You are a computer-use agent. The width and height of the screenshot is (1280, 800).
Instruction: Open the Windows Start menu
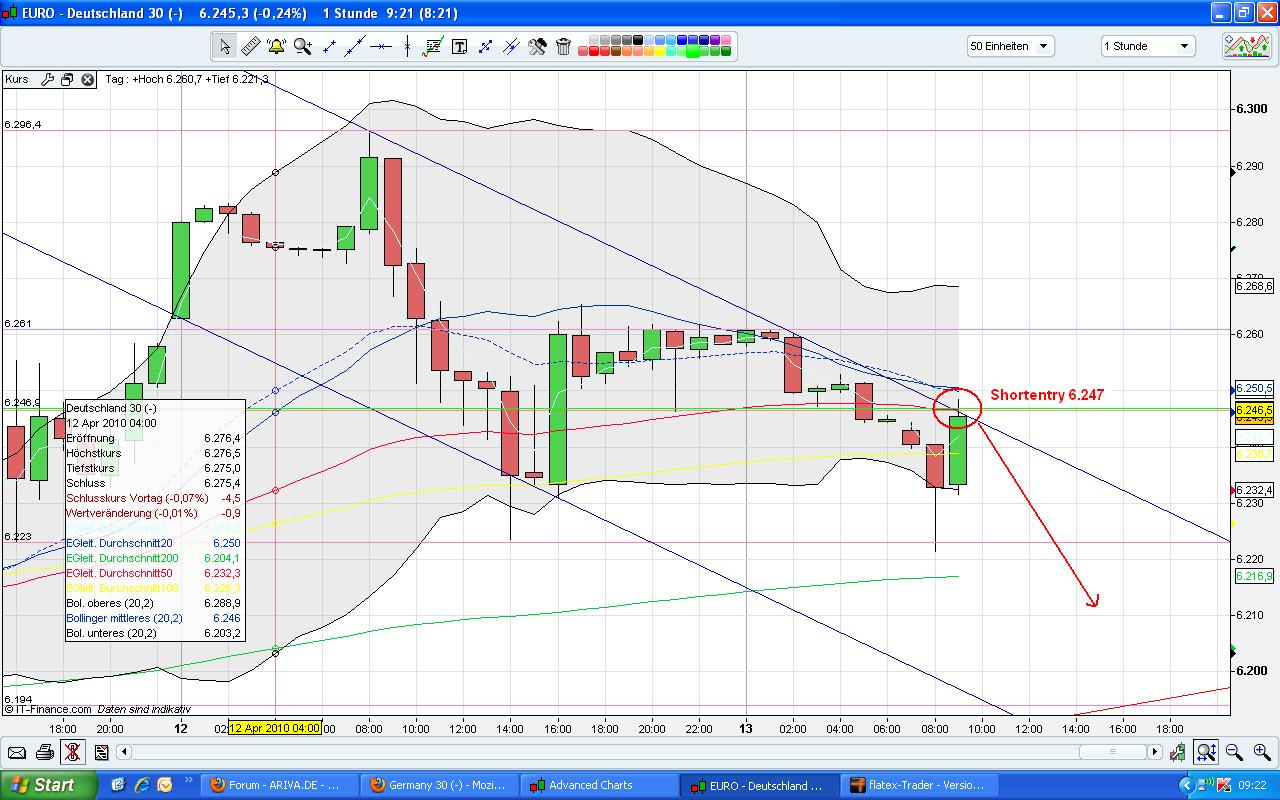[x=48, y=785]
